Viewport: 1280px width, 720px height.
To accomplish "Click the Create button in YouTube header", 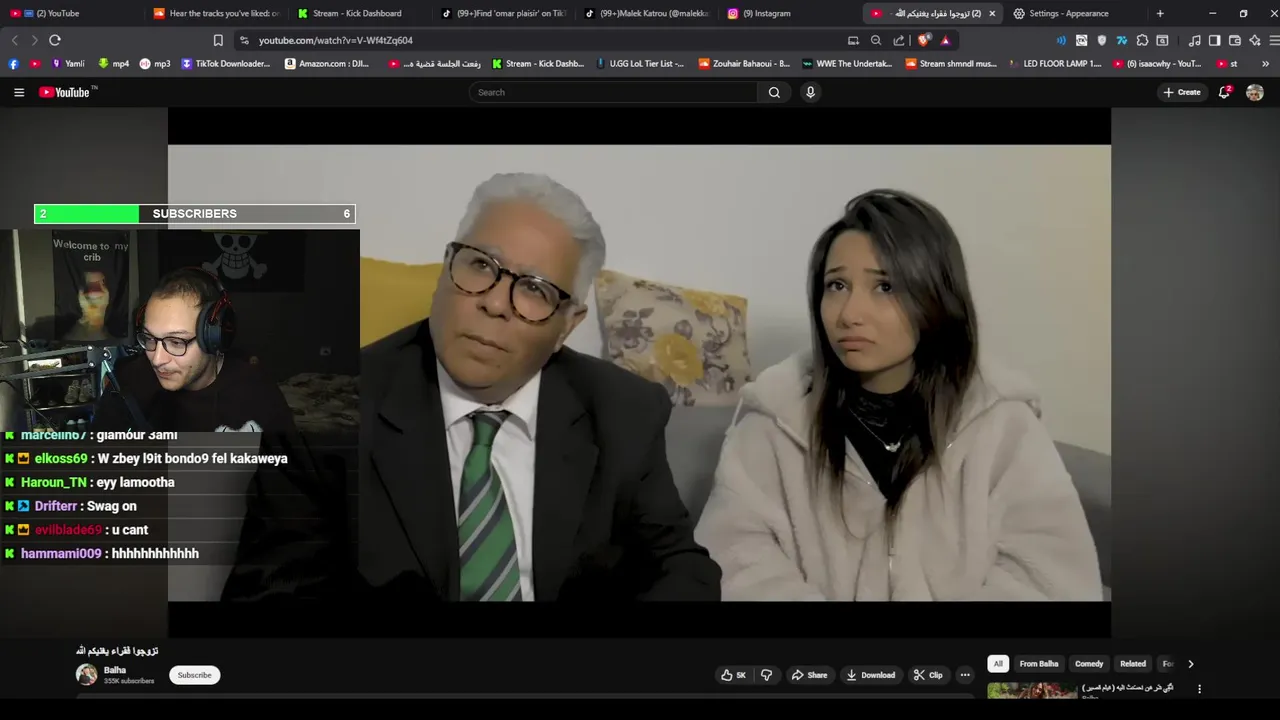I will (x=1182, y=92).
